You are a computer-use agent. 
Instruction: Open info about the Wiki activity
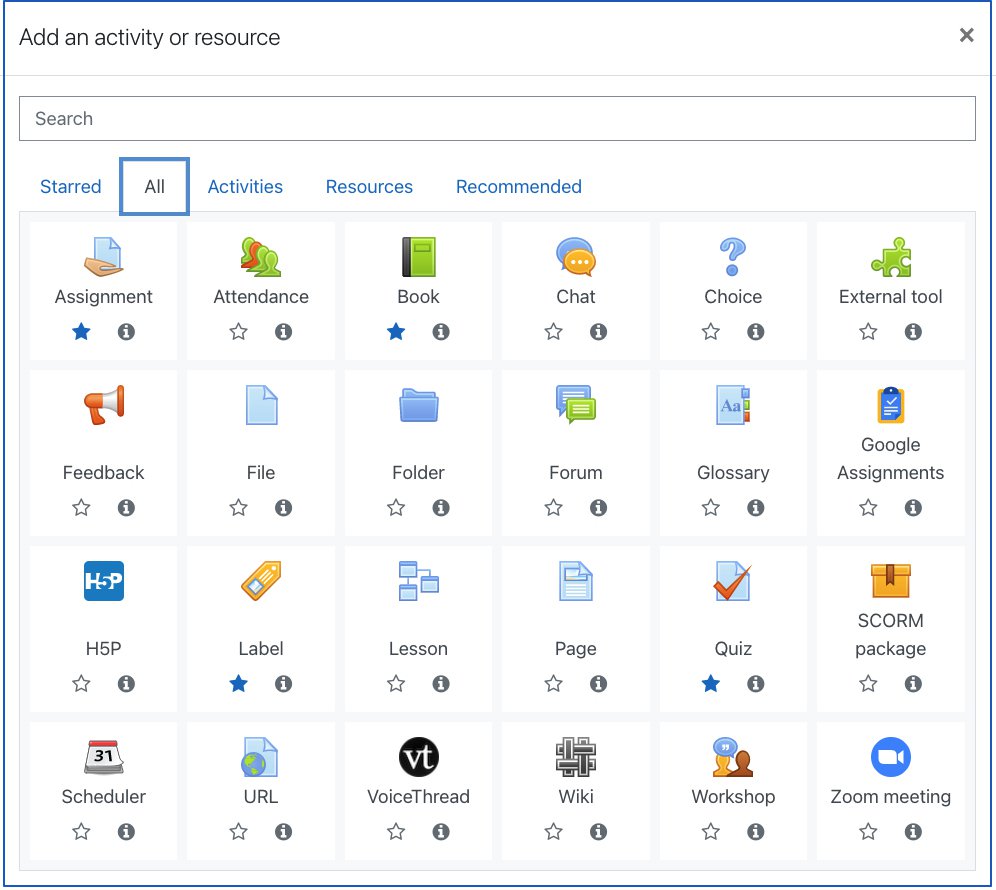(x=598, y=832)
